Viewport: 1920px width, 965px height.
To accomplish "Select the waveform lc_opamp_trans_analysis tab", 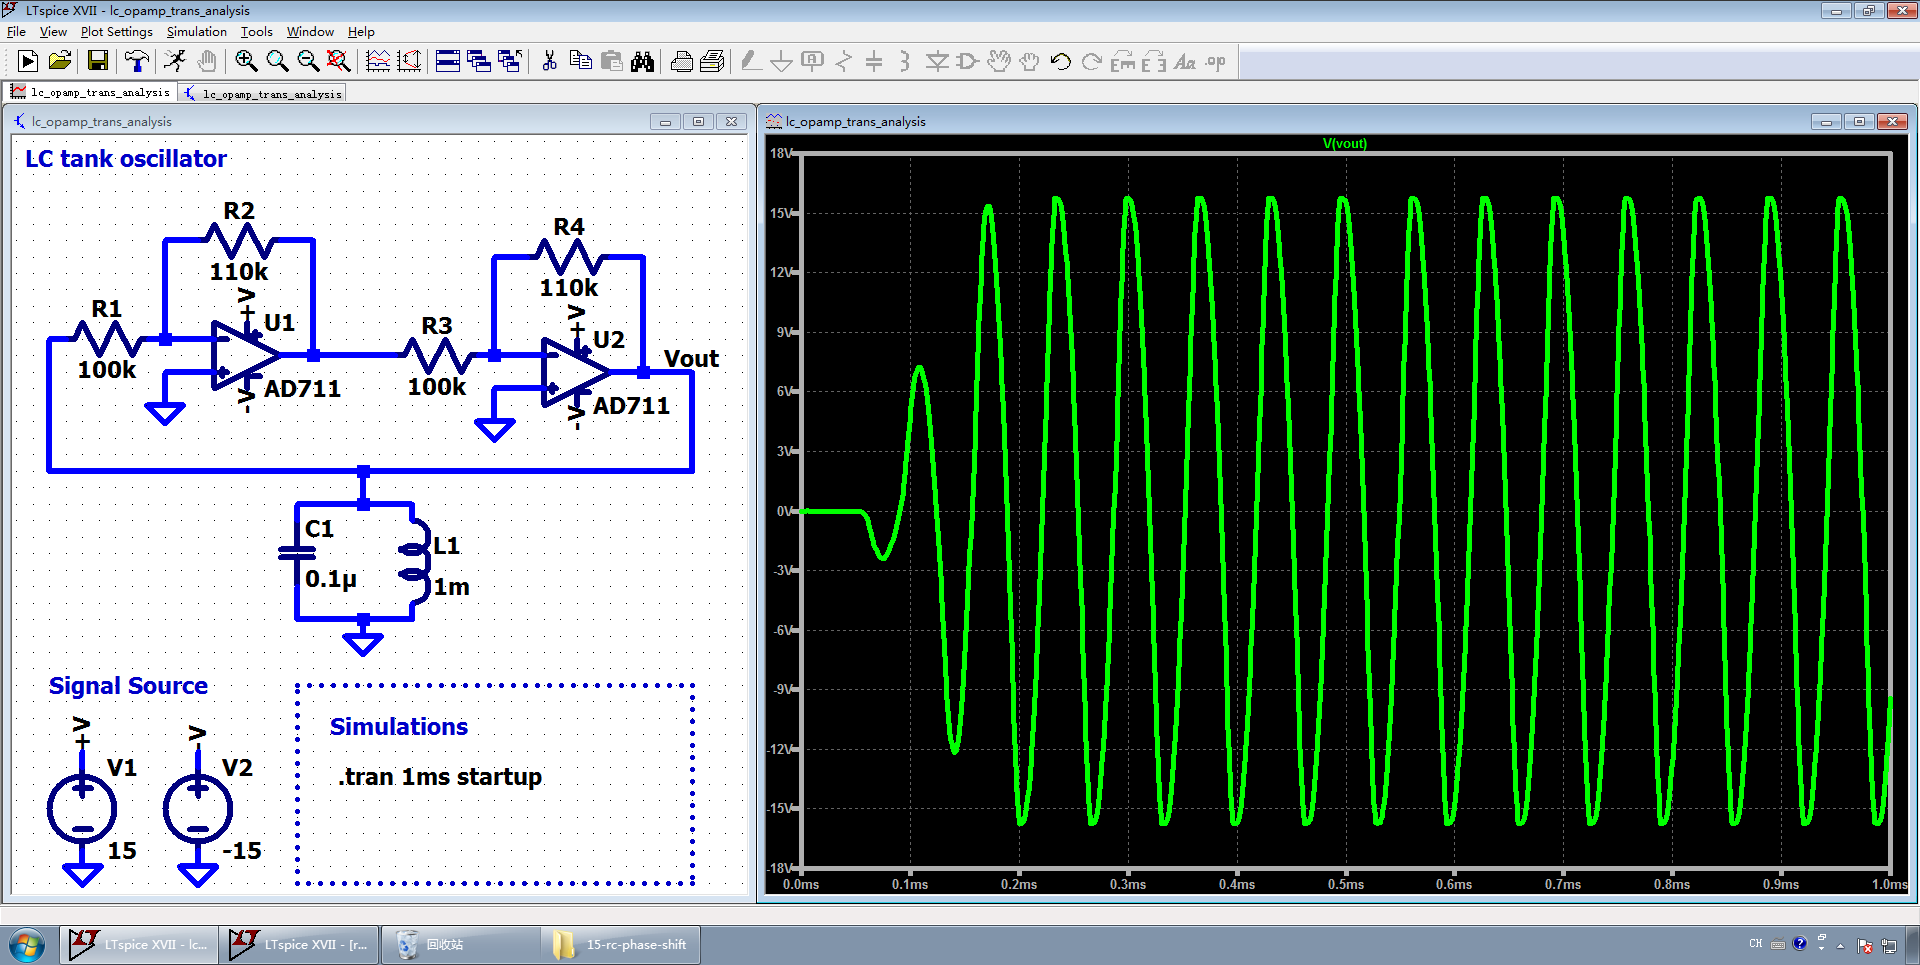I will point(90,93).
